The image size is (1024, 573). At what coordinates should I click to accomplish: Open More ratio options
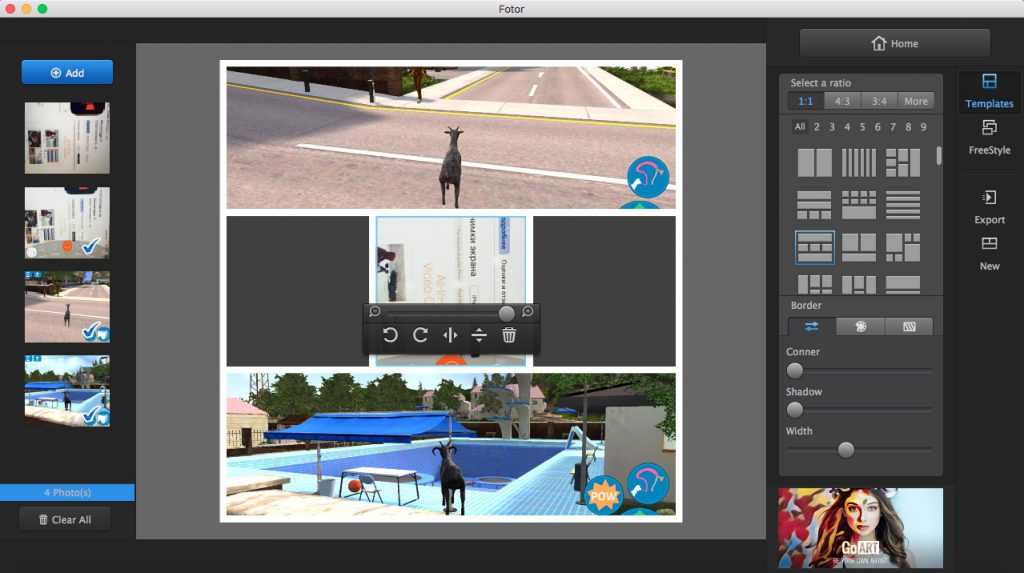click(916, 101)
